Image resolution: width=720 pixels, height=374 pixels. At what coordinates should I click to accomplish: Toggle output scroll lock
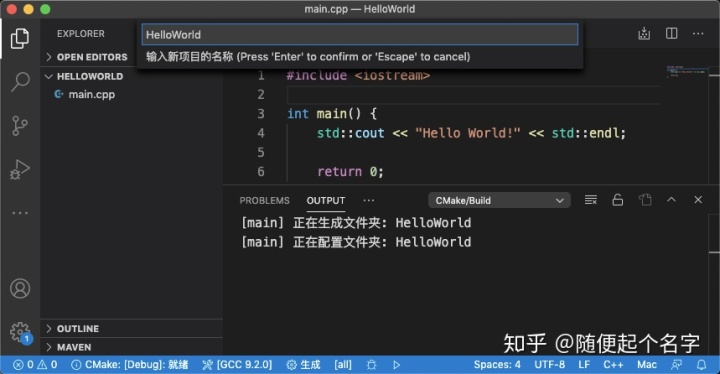click(x=618, y=200)
